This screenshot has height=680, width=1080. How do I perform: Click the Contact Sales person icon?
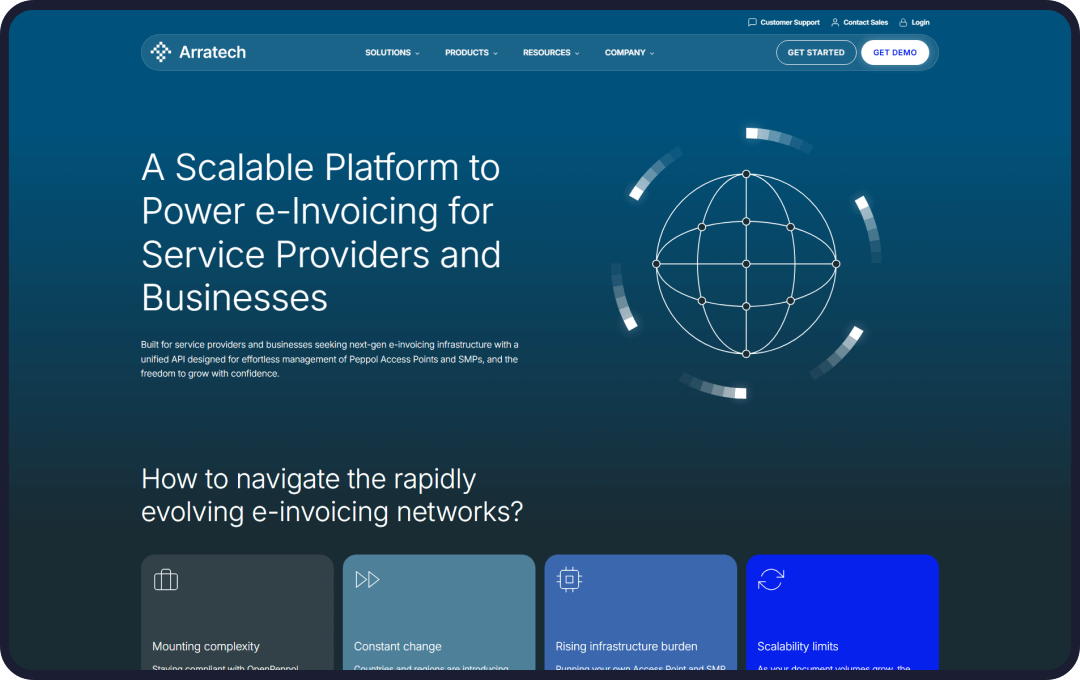pos(835,22)
